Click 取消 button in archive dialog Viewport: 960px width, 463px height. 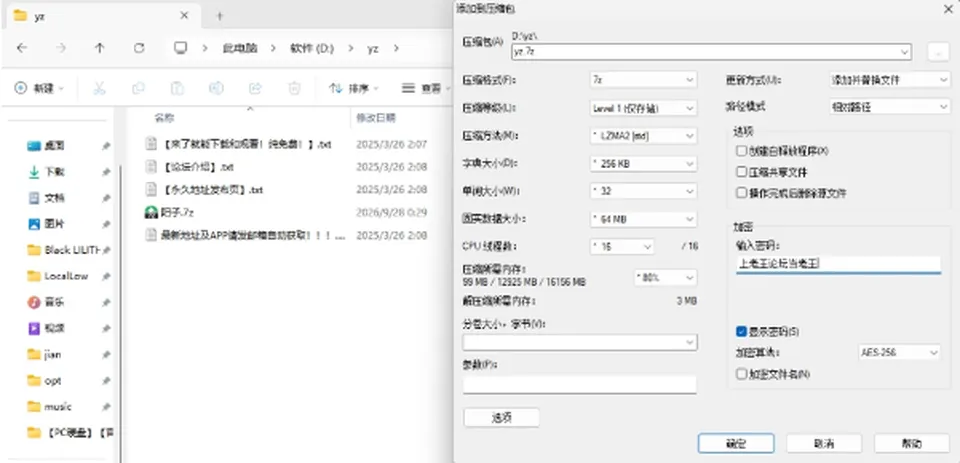pos(824,443)
